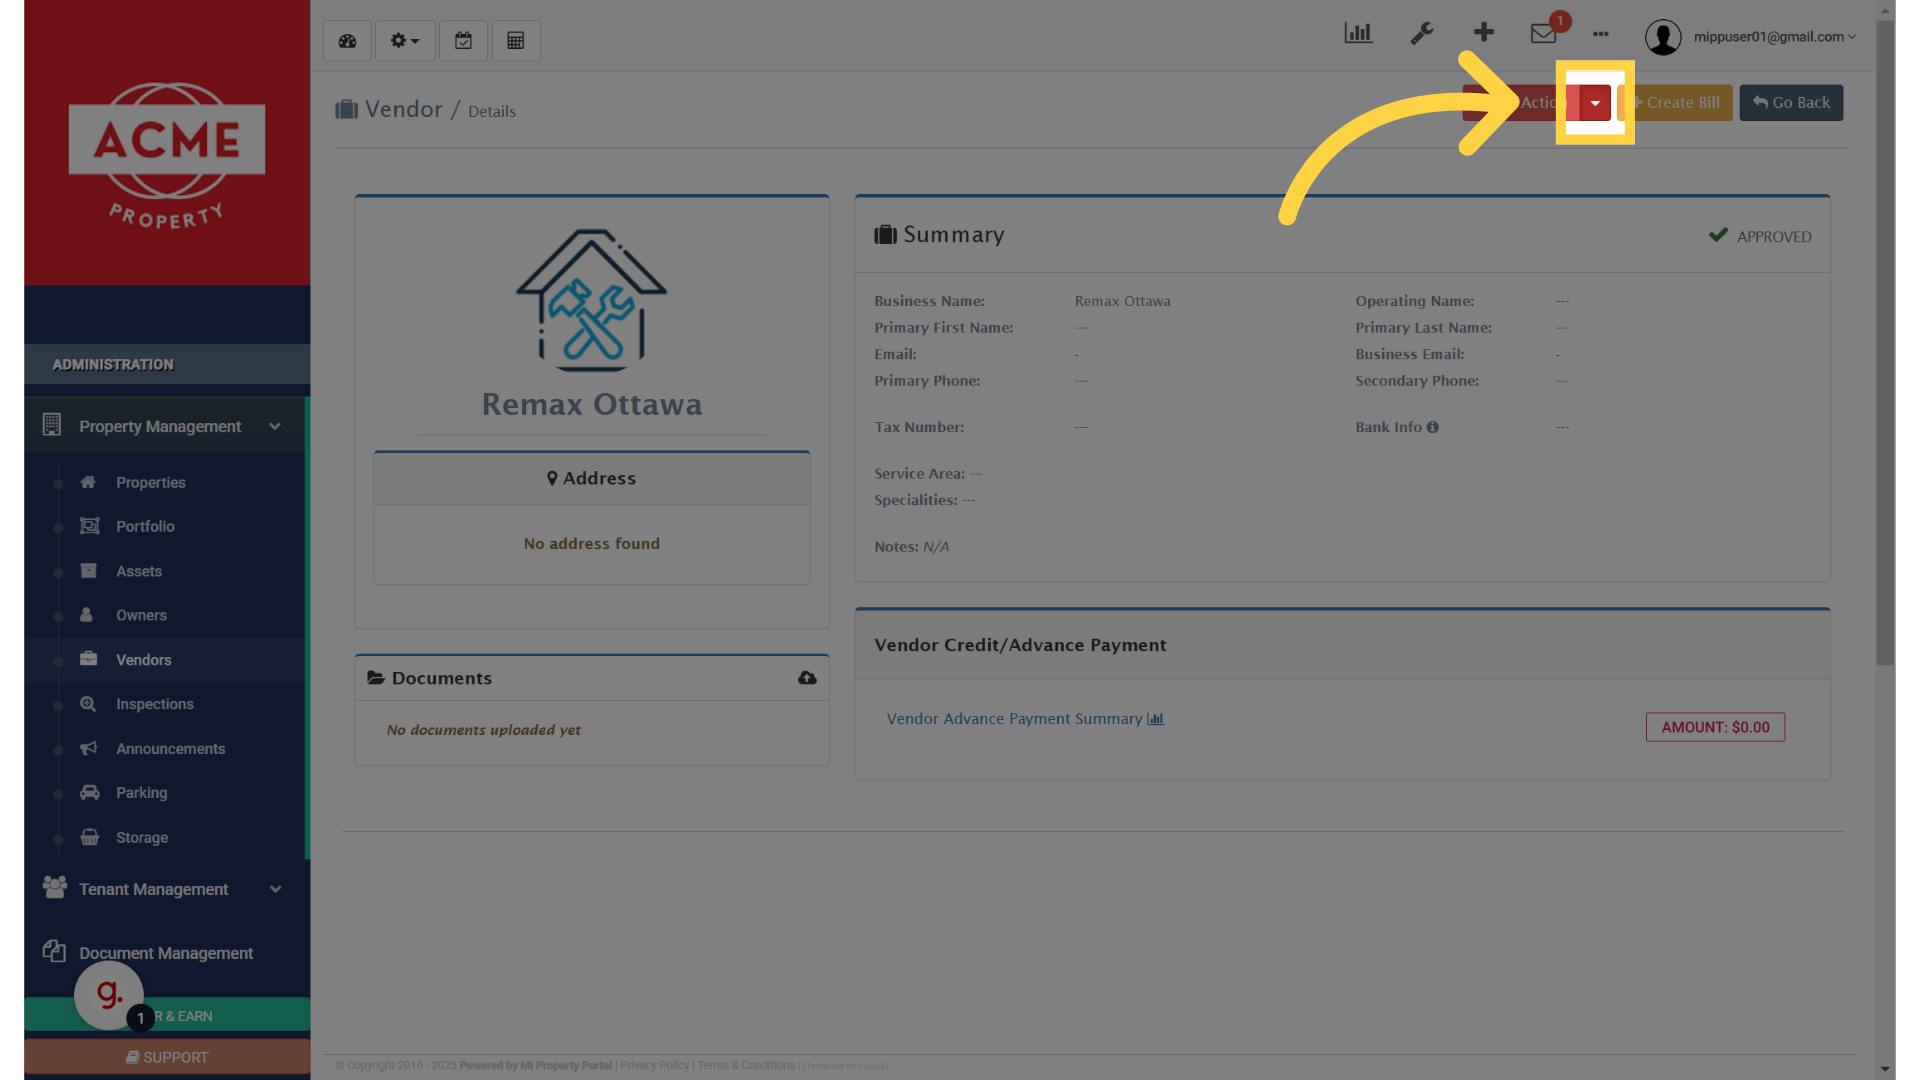Open Inspections in the sidebar
1920x1080 pixels.
[155, 704]
